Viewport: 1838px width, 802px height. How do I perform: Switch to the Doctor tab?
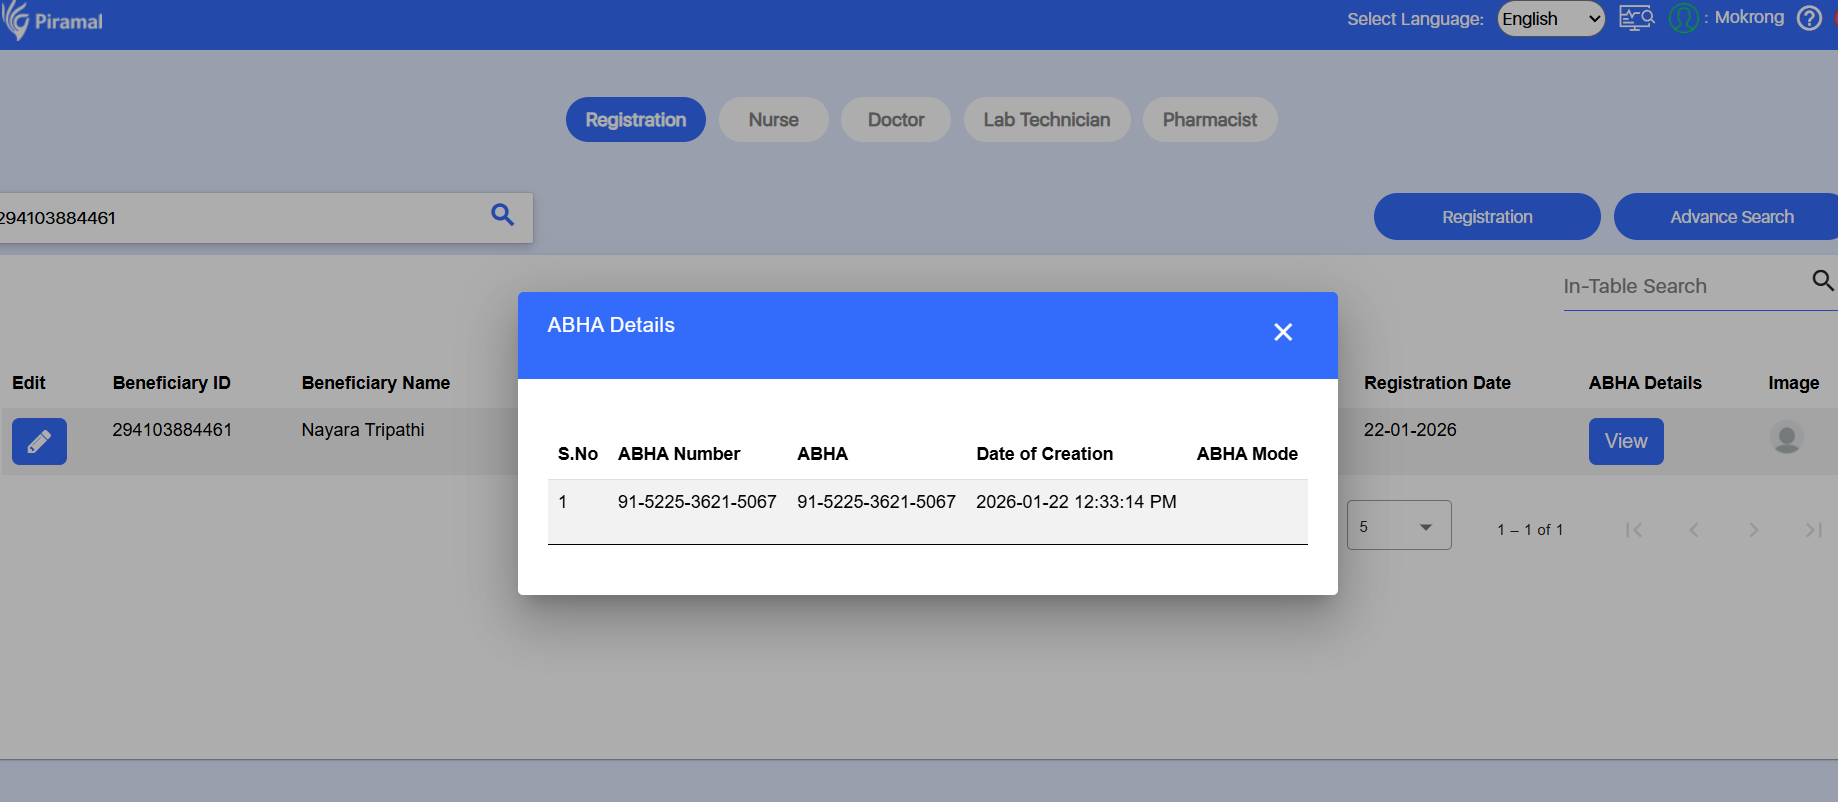click(895, 120)
